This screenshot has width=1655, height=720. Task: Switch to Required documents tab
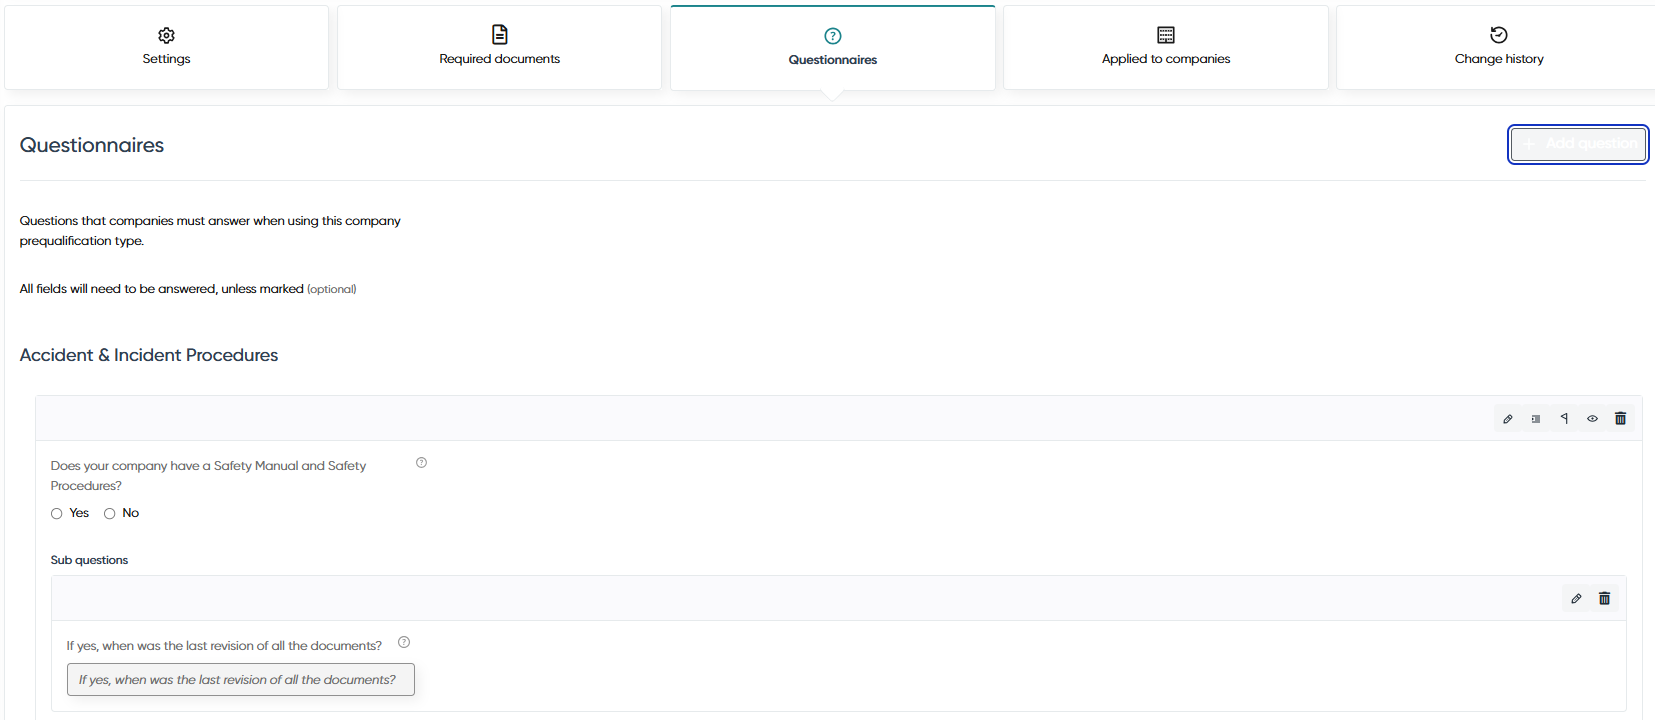[499, 48]
